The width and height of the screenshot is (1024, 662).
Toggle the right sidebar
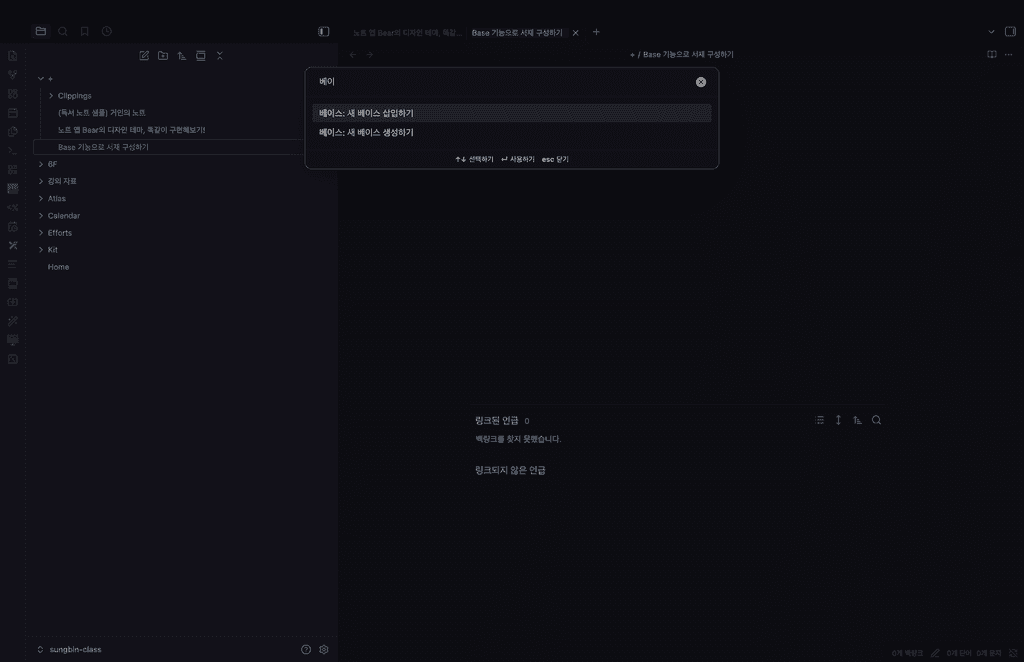click(x=1010, y=31)
